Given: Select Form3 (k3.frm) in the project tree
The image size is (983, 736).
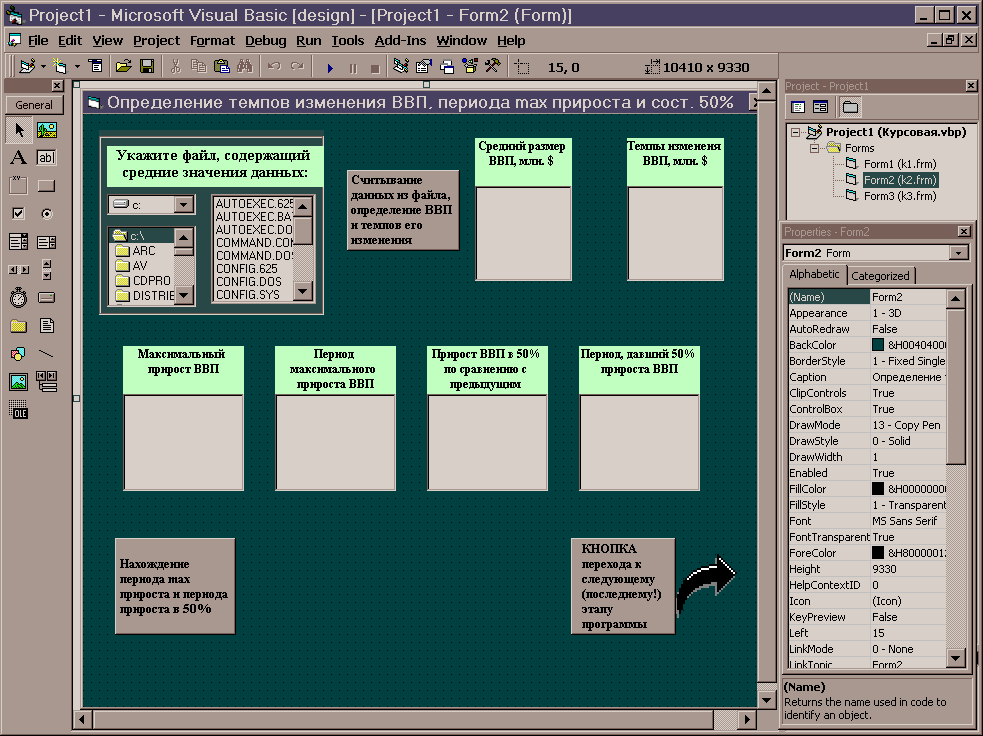Looking at the screenshot, I should tap(899, 196).
